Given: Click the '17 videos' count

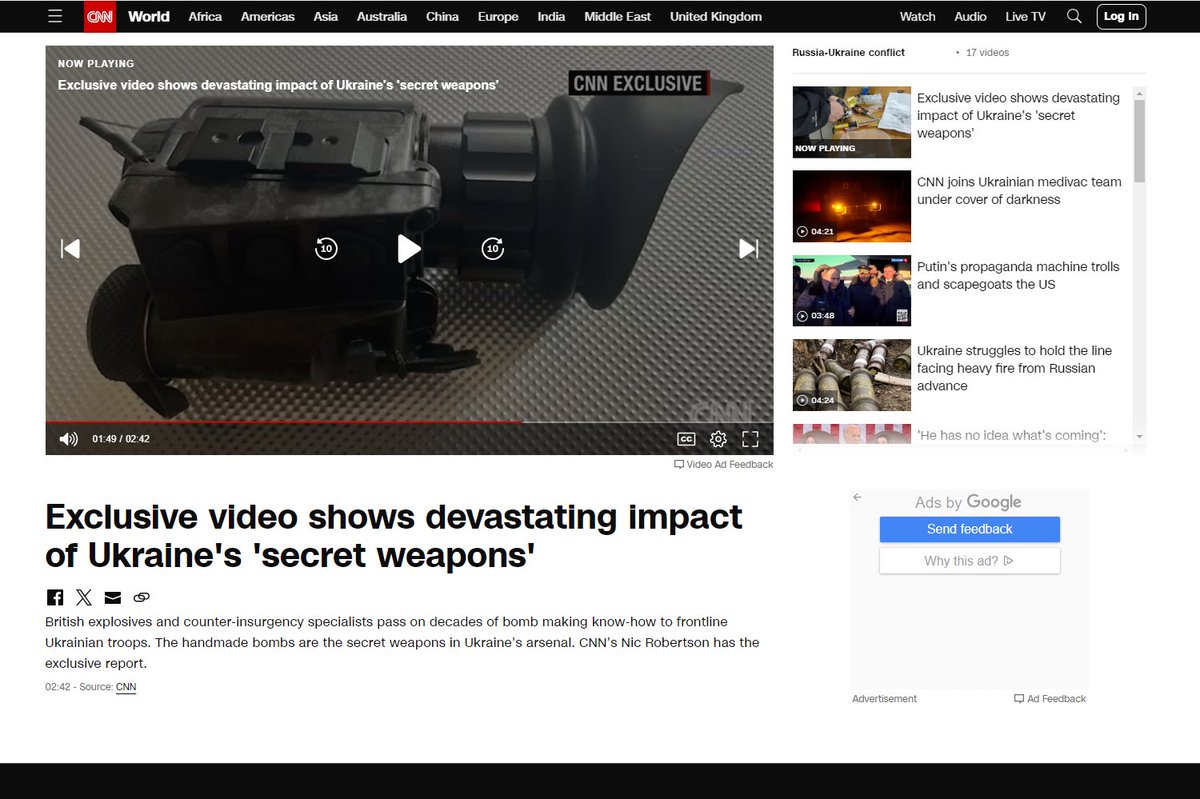Looking at the screenshot, I should tap(988, 52).
